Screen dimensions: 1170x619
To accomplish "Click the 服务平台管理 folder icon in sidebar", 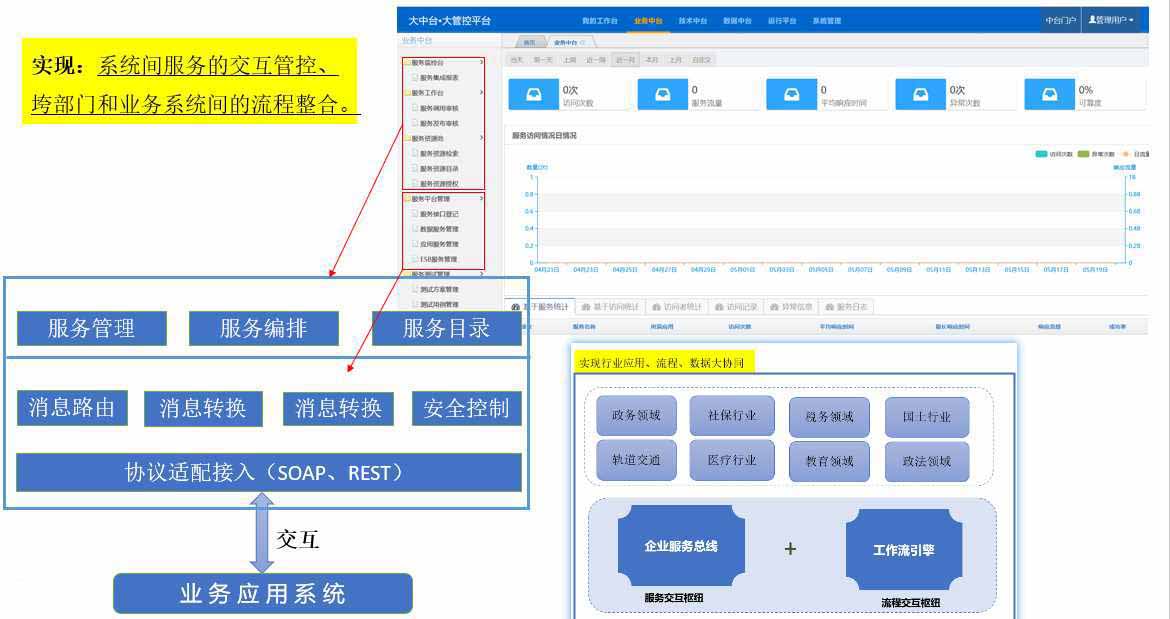I will coord(406,199).
